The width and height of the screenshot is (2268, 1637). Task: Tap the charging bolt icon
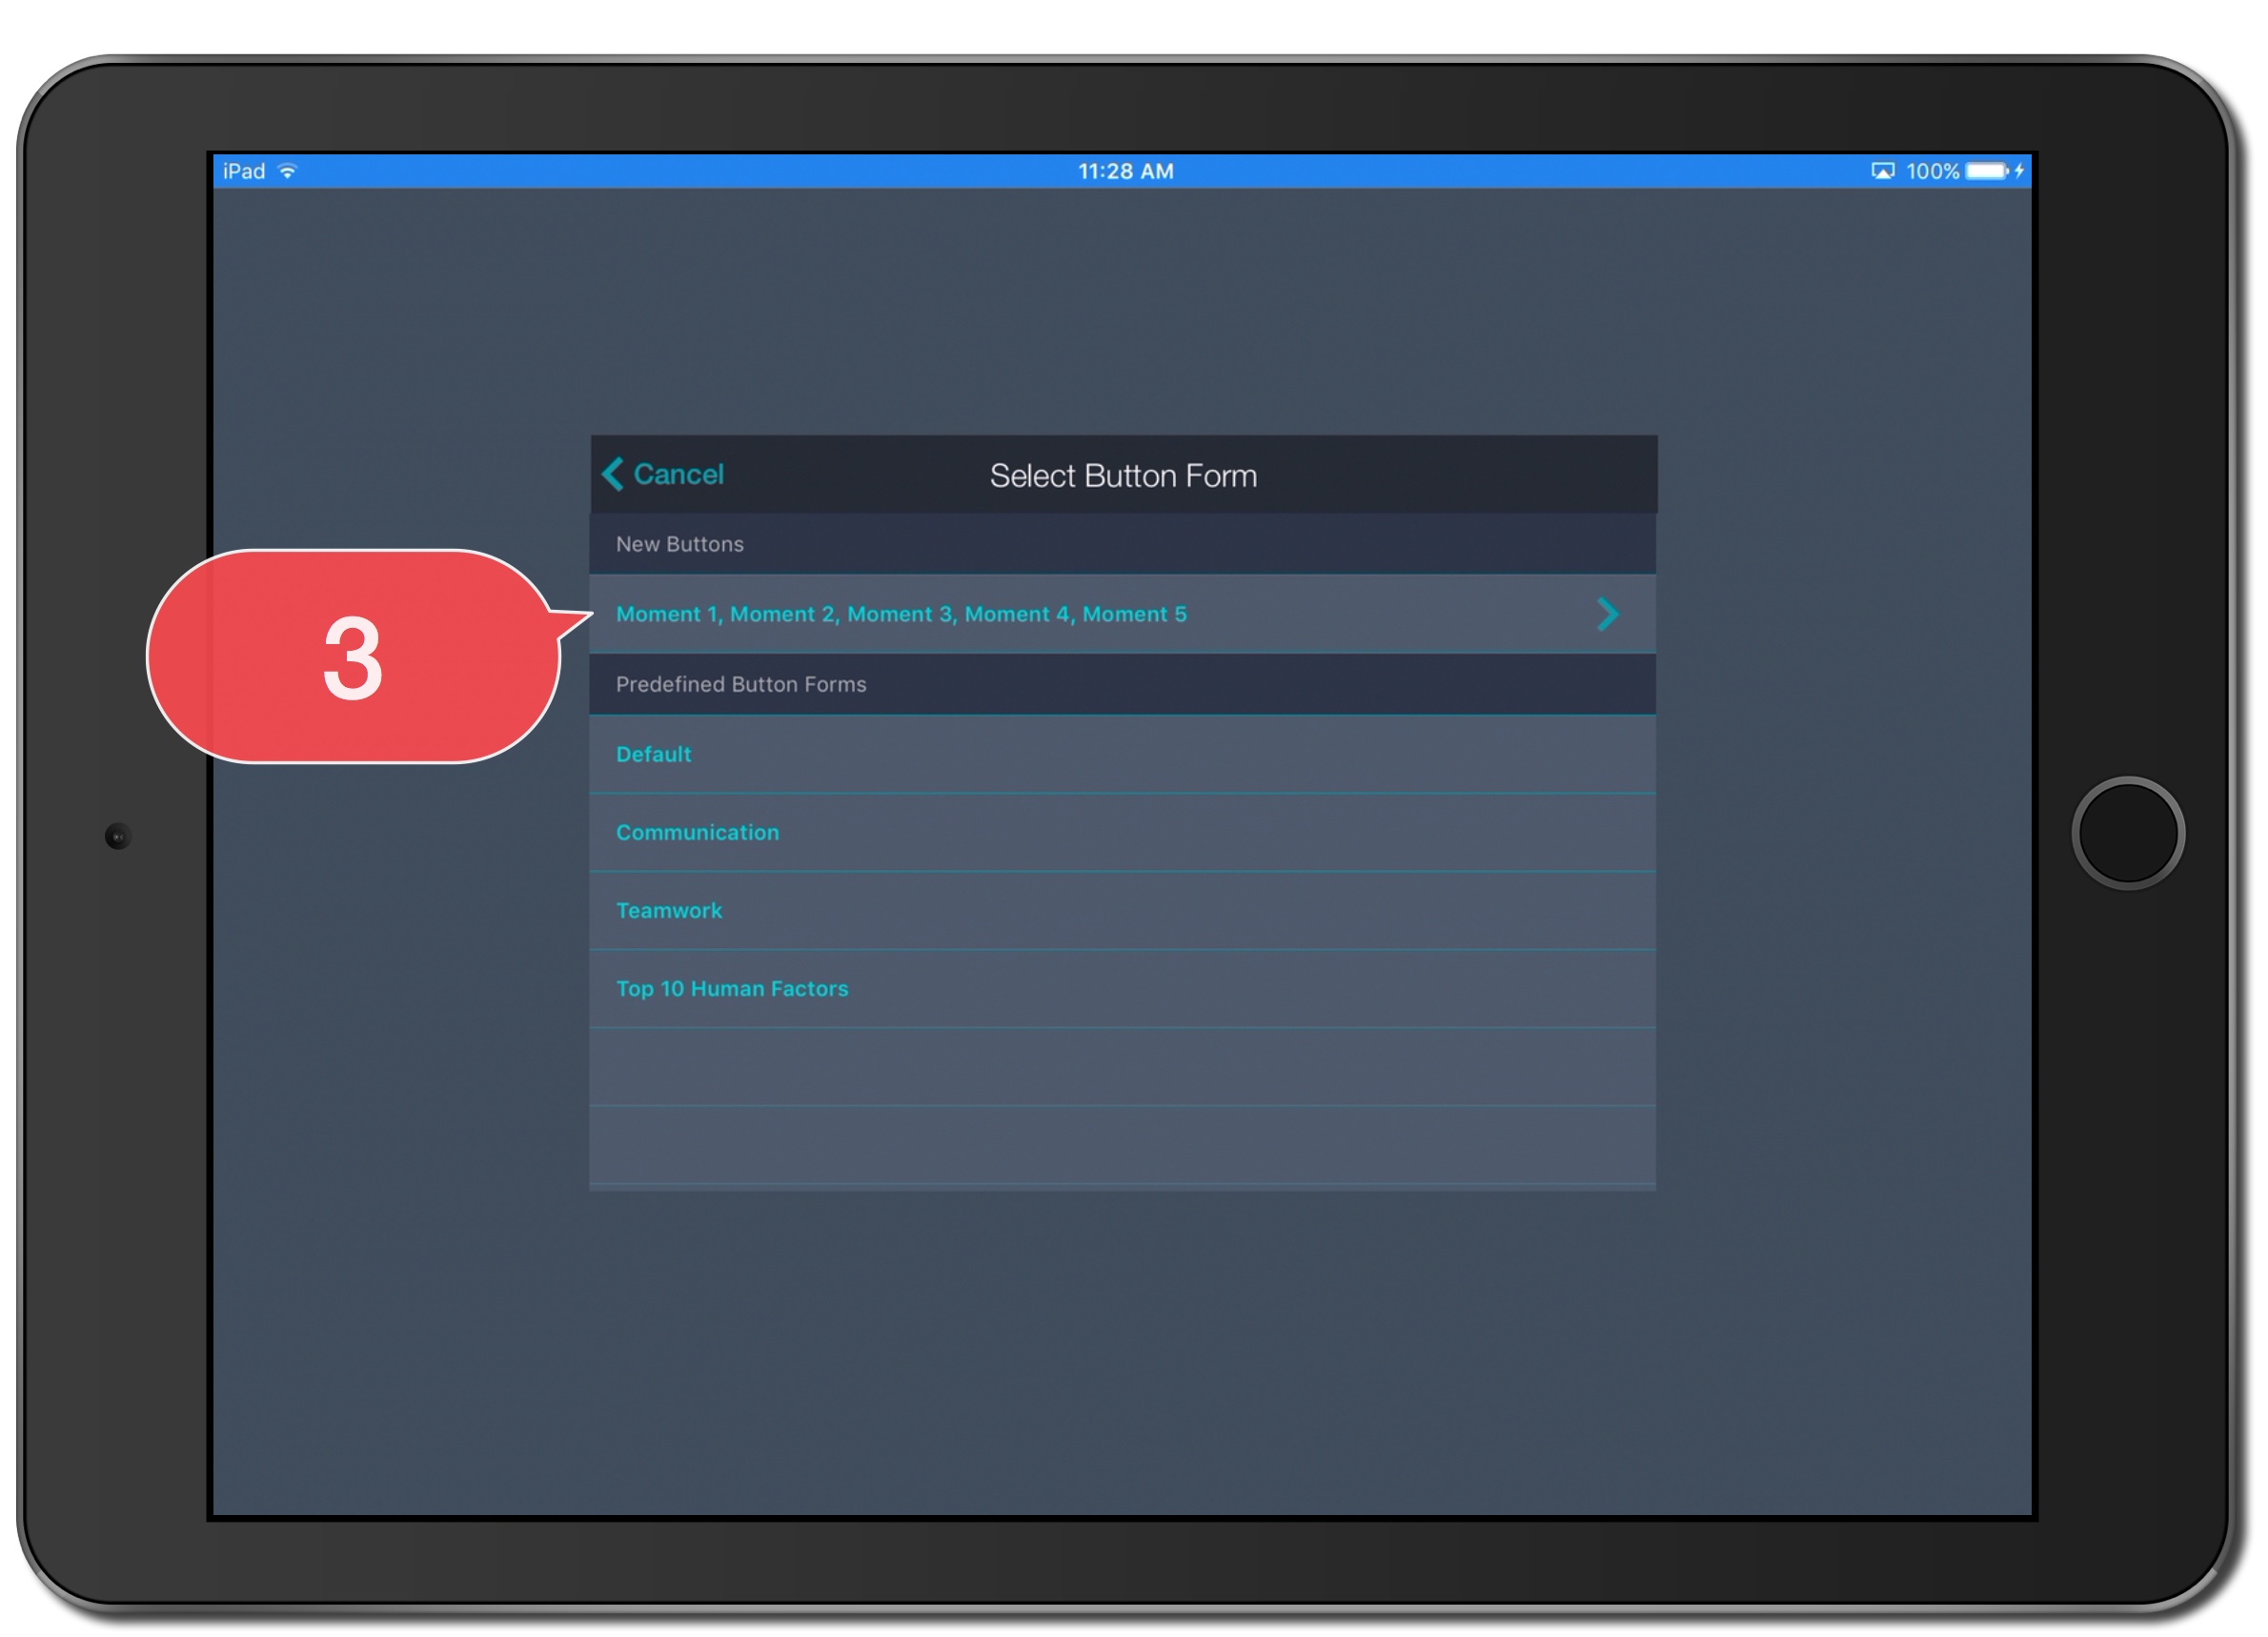[x=2019, y=171]
